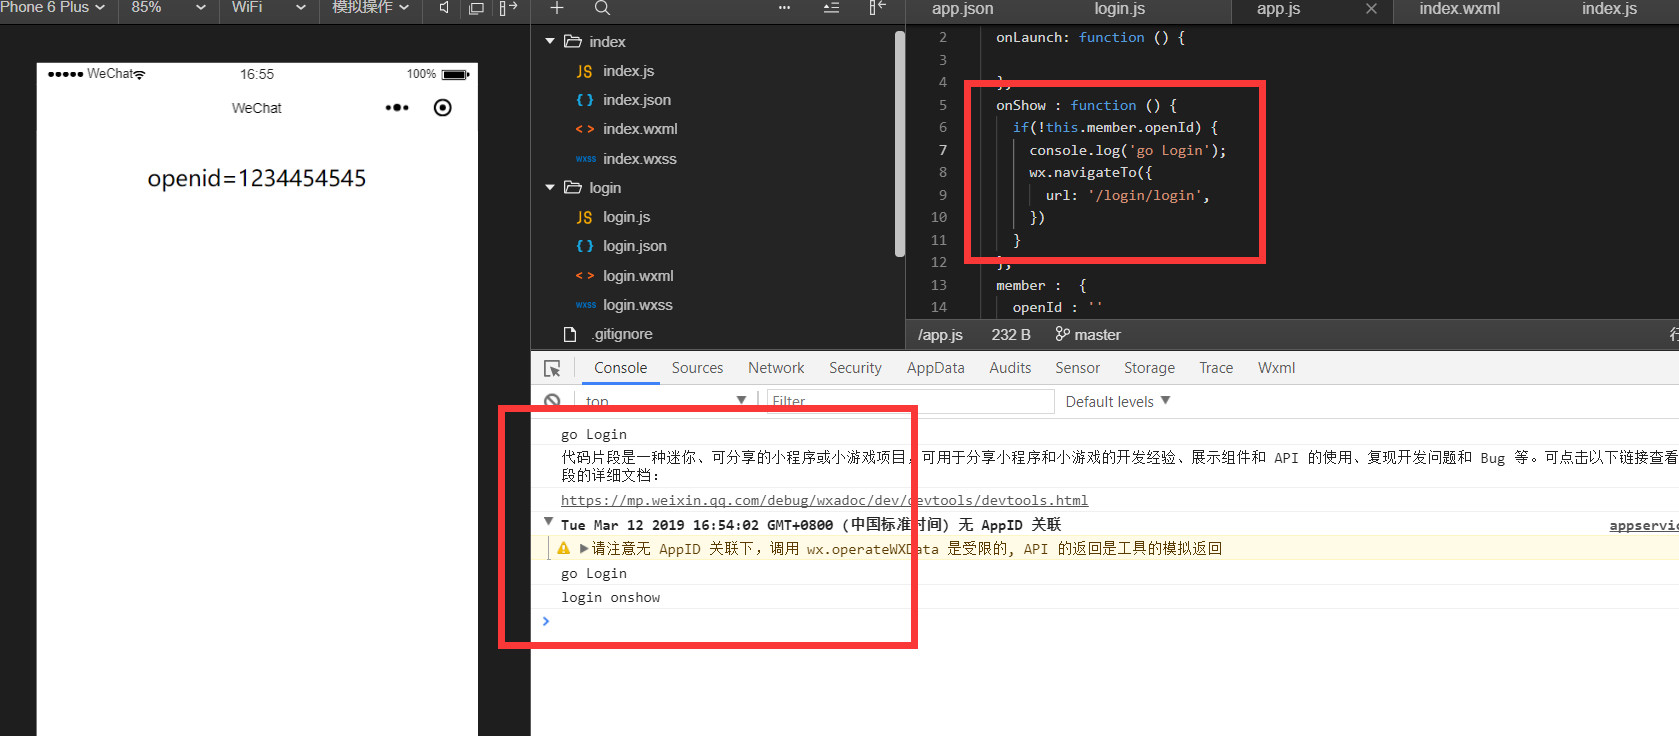This screenshot has width=1679, height=736.
Task: Clear console with the ban icon
Action: click(552, 401)
